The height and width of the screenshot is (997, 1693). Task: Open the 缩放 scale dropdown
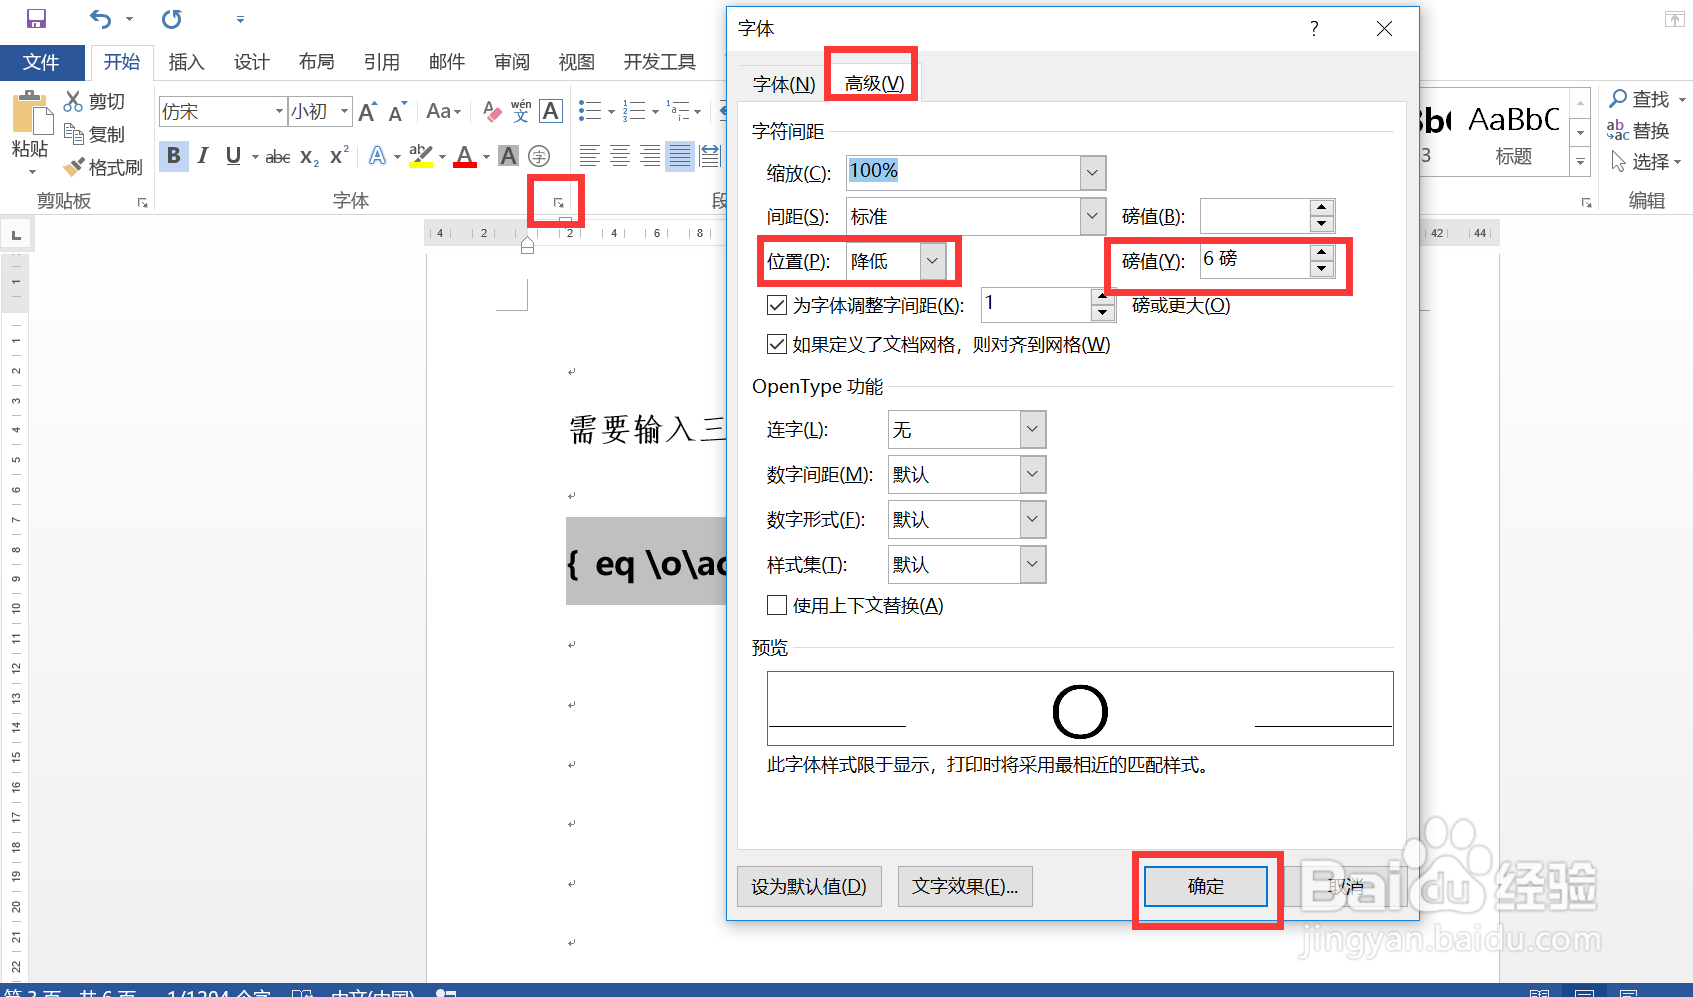pyautogui.click(x=1092, y=172)
